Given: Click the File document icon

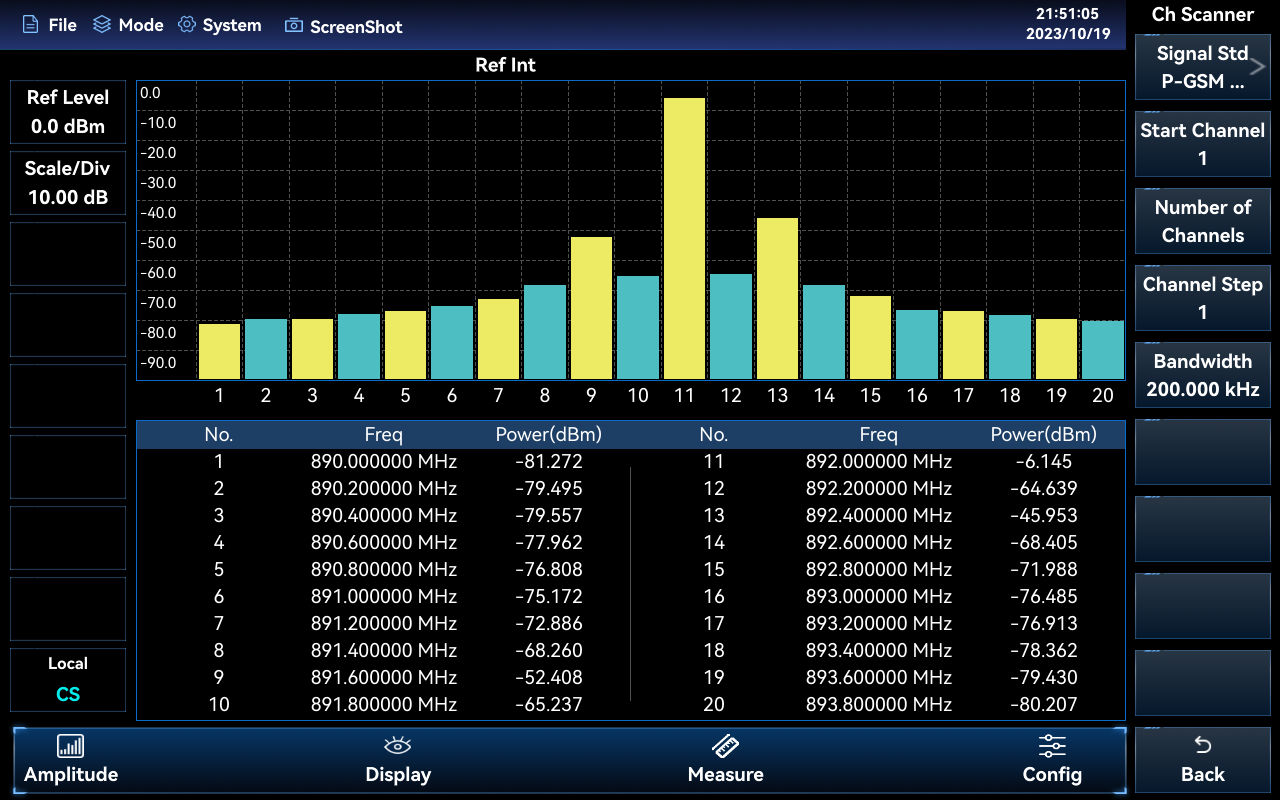Looking at the screenshot, I should tap(31, 25).
